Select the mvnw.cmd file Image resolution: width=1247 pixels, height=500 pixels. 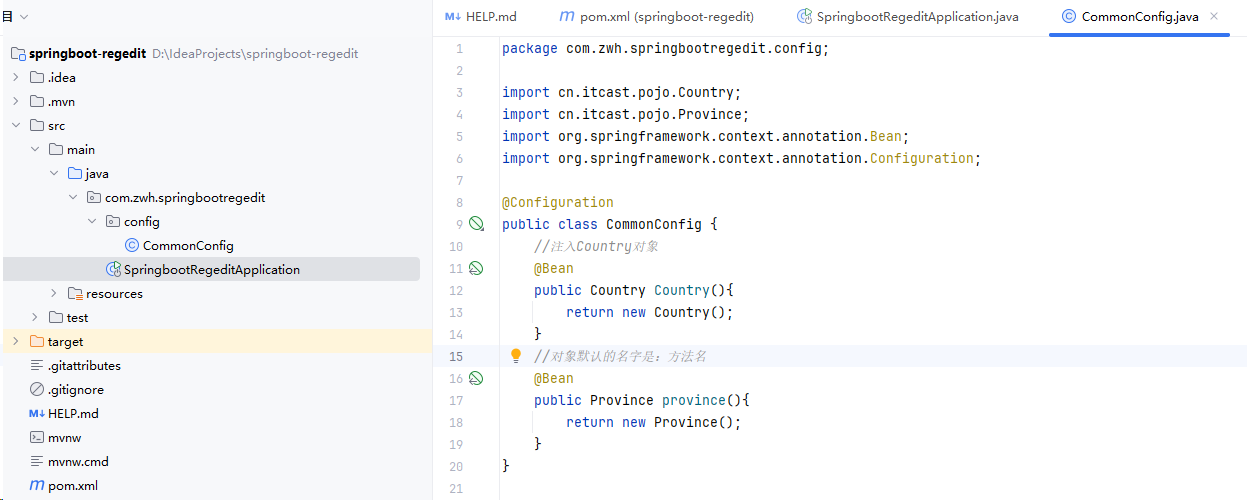click(78, 461)
